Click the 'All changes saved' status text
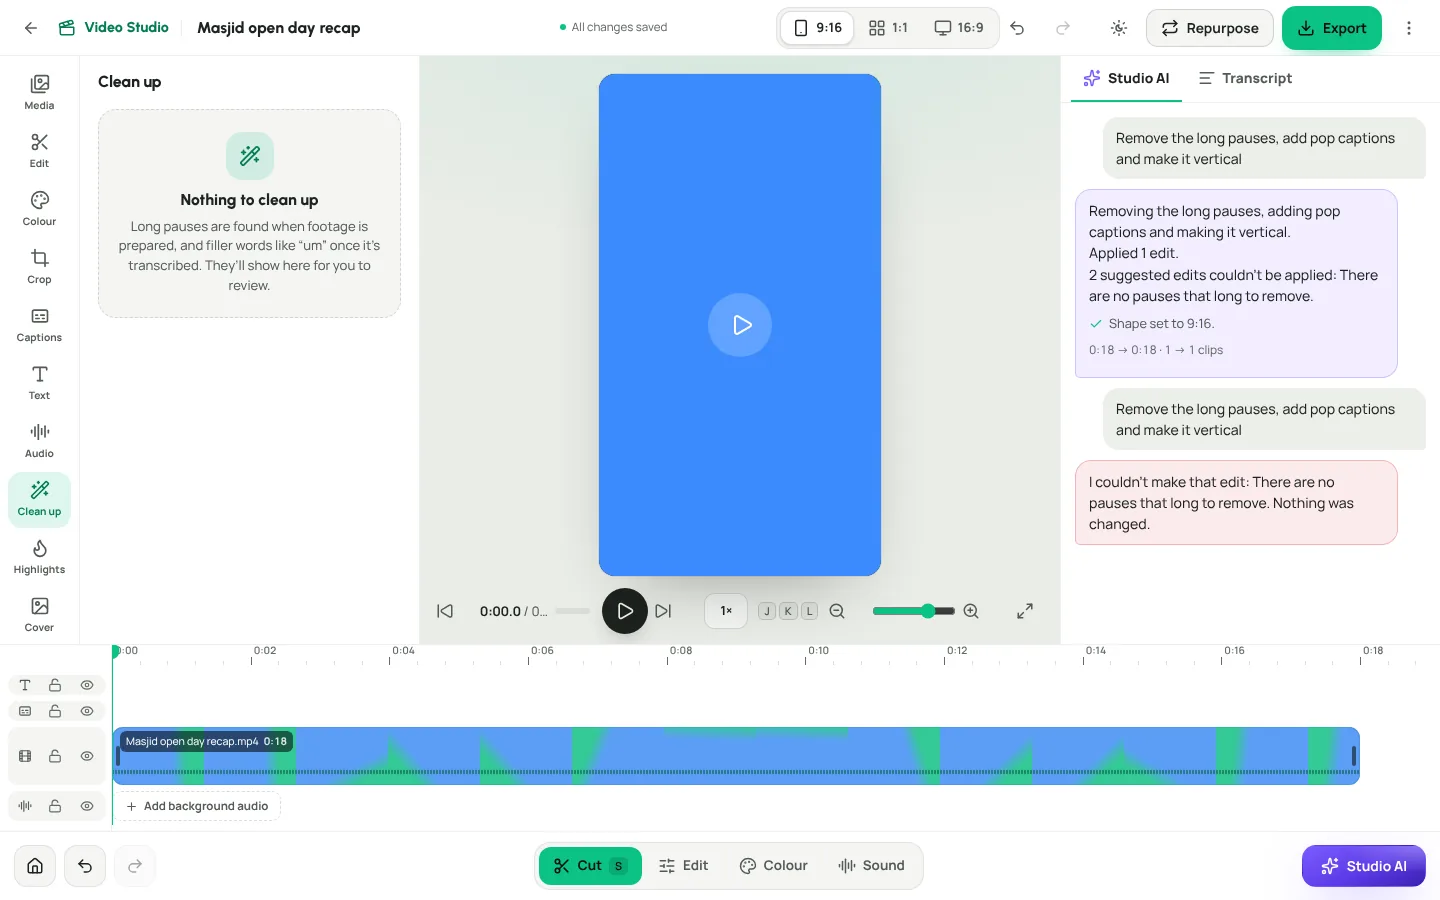This screenshot has width=1440, height=900. click(613, 28)
